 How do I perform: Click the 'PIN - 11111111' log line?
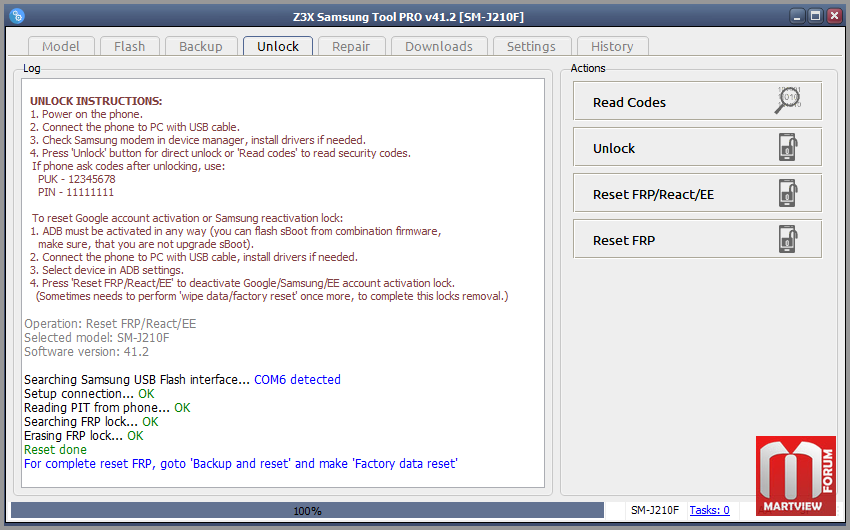tap(76, 192)
